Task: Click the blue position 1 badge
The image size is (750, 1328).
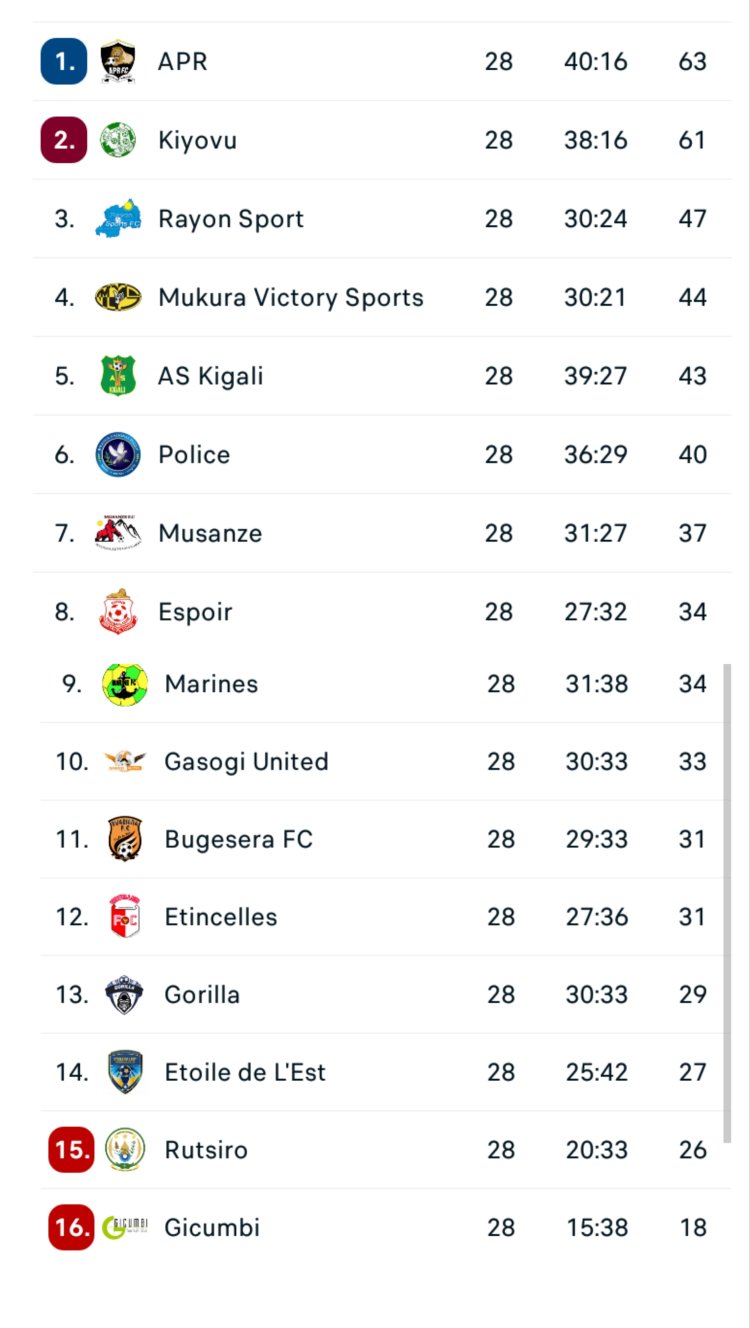Action: coord(64,61)
